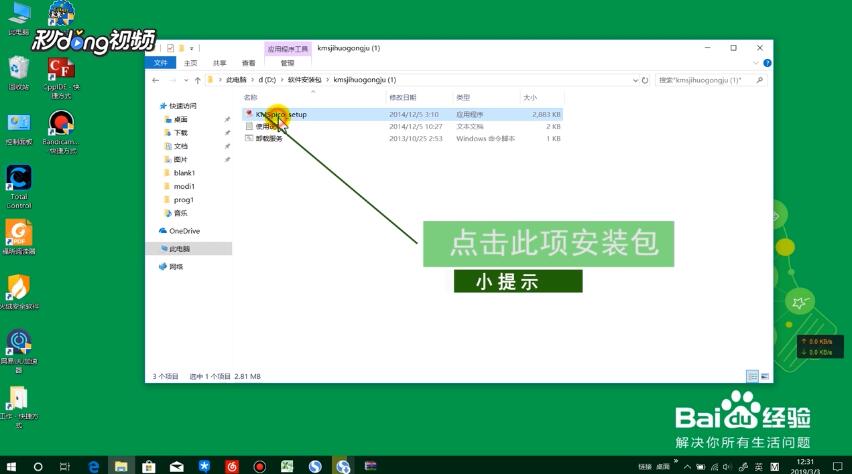The height and width of the screenshot is (474, 852).
Task: Select 此电脑 (This PC) in navigation pane
Action: click(181, 248)
